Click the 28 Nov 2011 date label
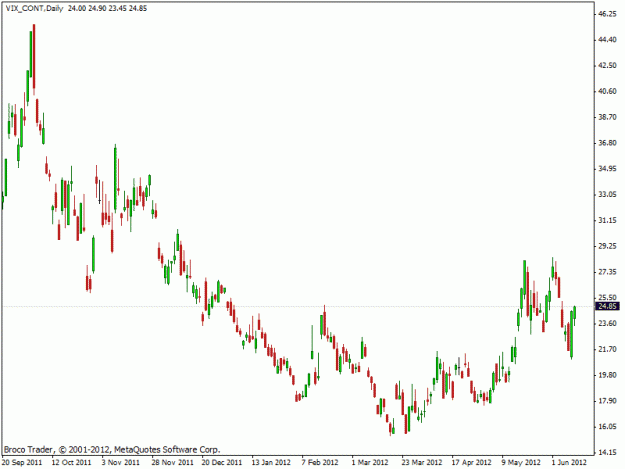625x469 pixels. (172, 463)
